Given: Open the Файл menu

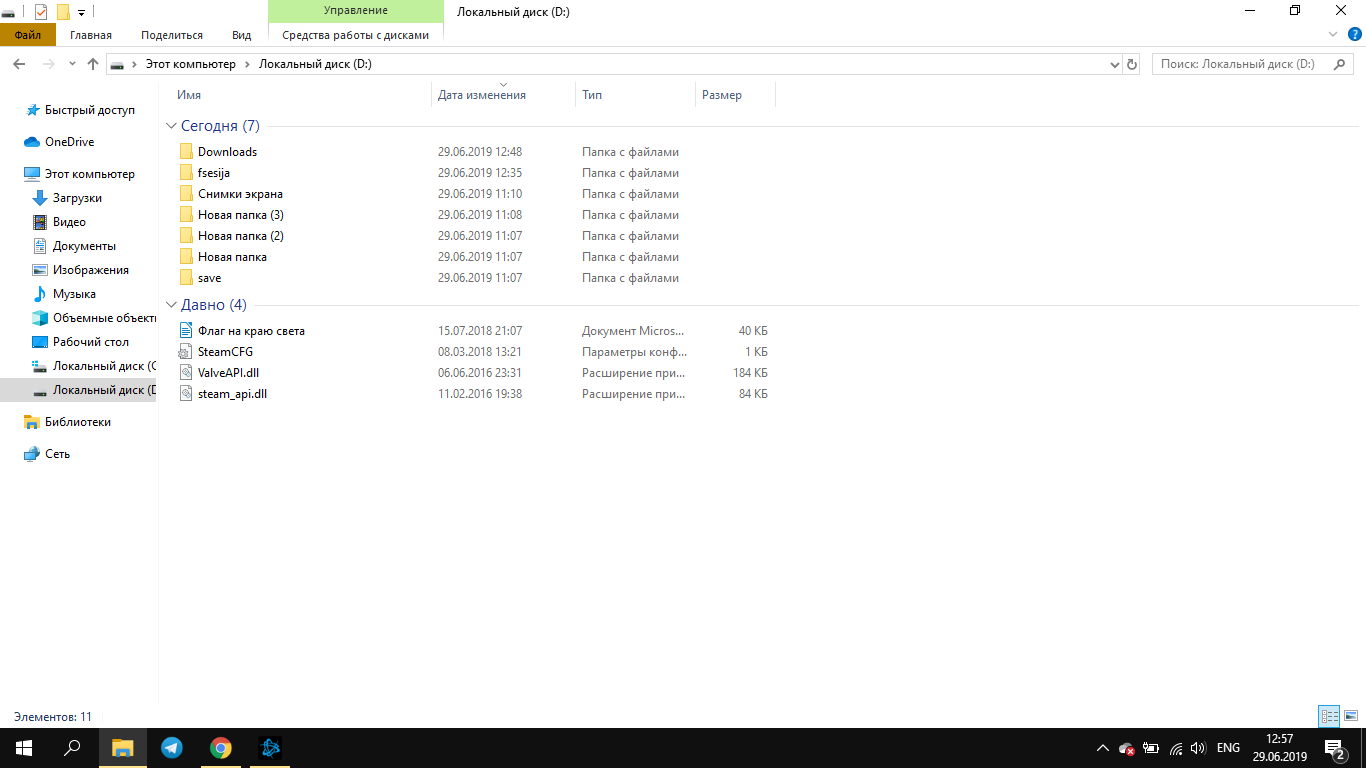Looking at the screenshot, I should (x=28, y=35).
